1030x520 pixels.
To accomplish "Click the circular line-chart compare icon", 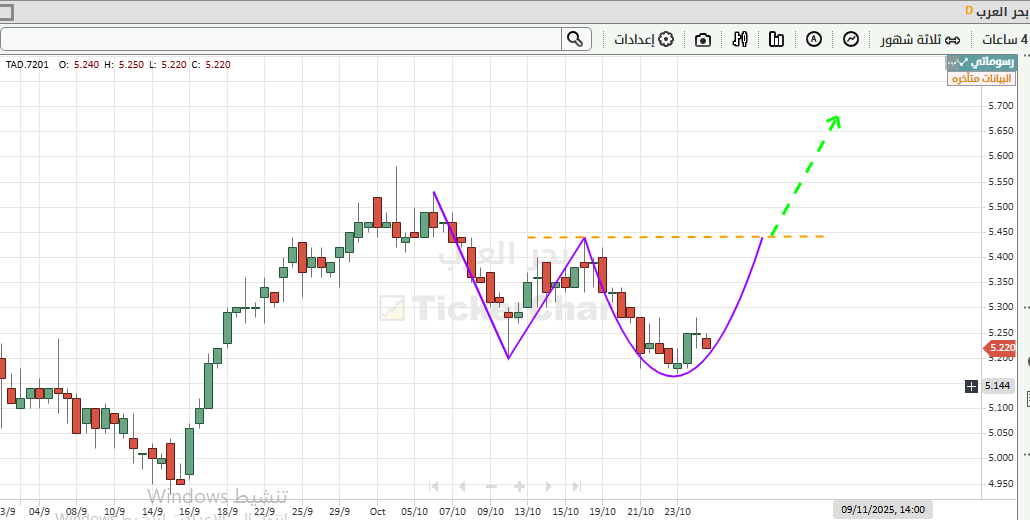I will pos(851,39).
